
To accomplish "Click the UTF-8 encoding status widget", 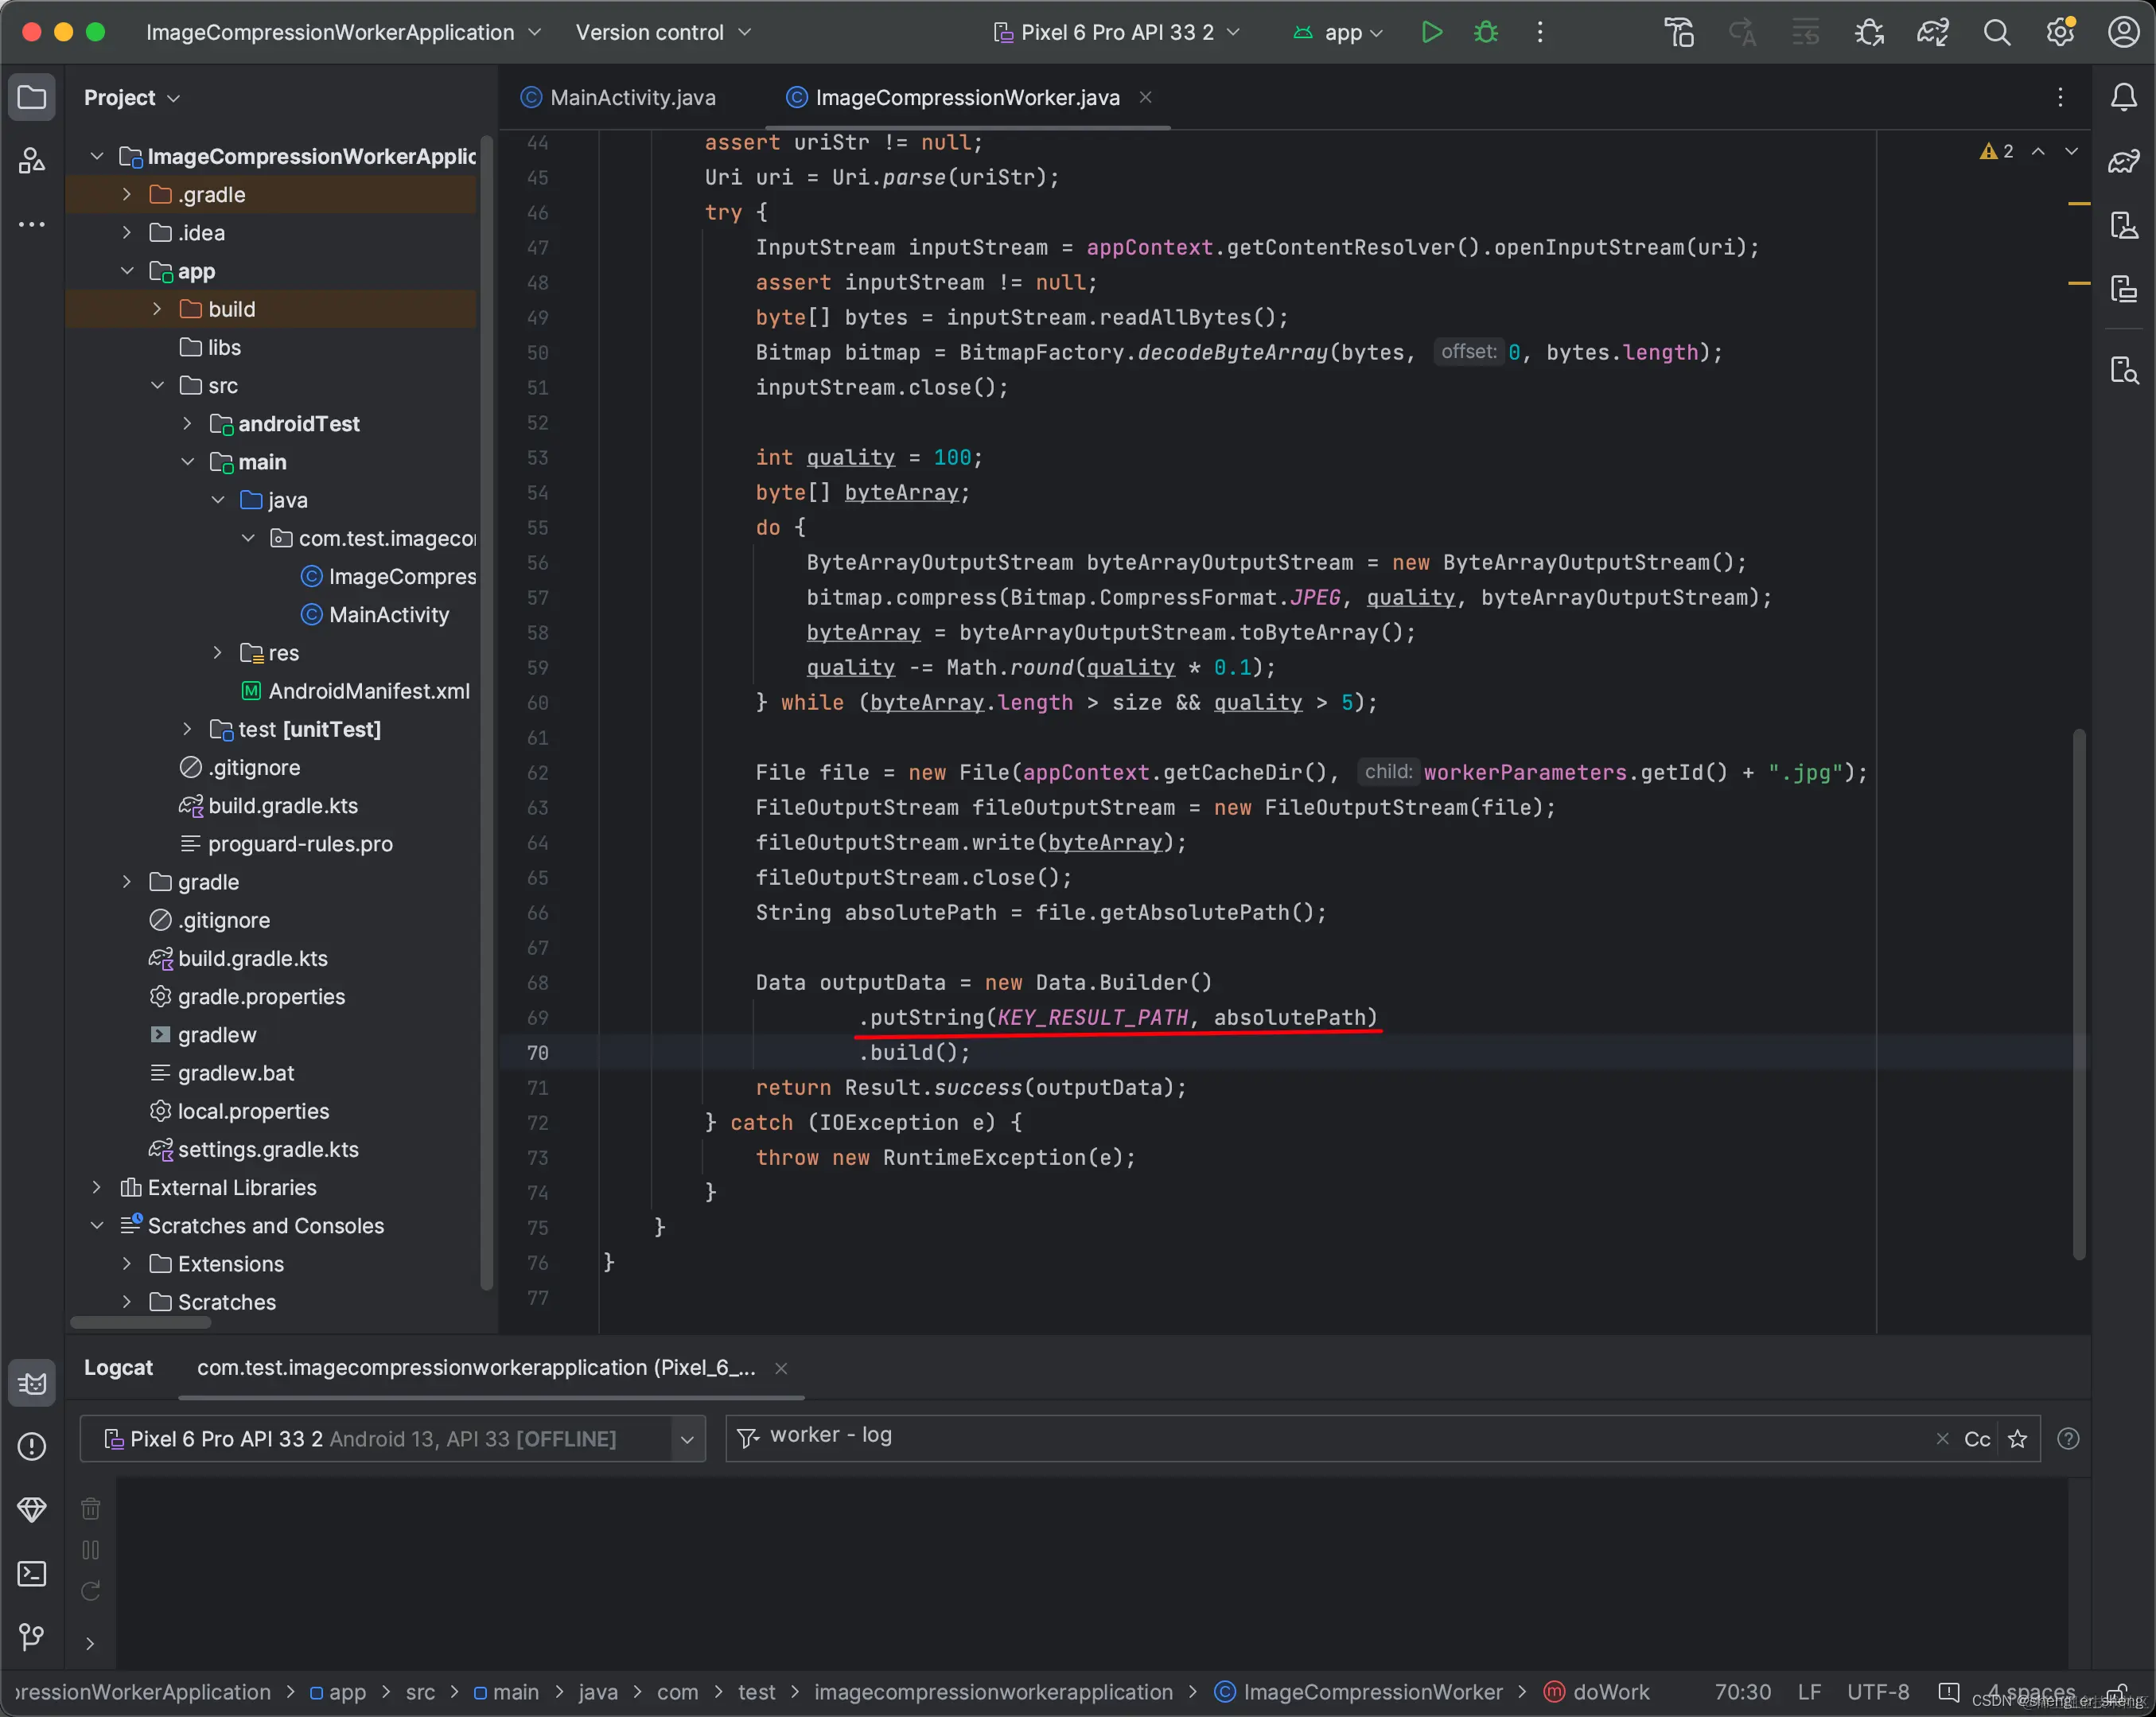I will [x=1877, y=1692].
